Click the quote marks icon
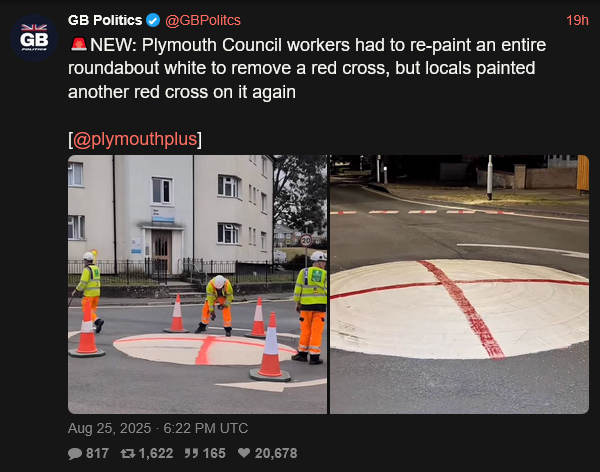 191,454
